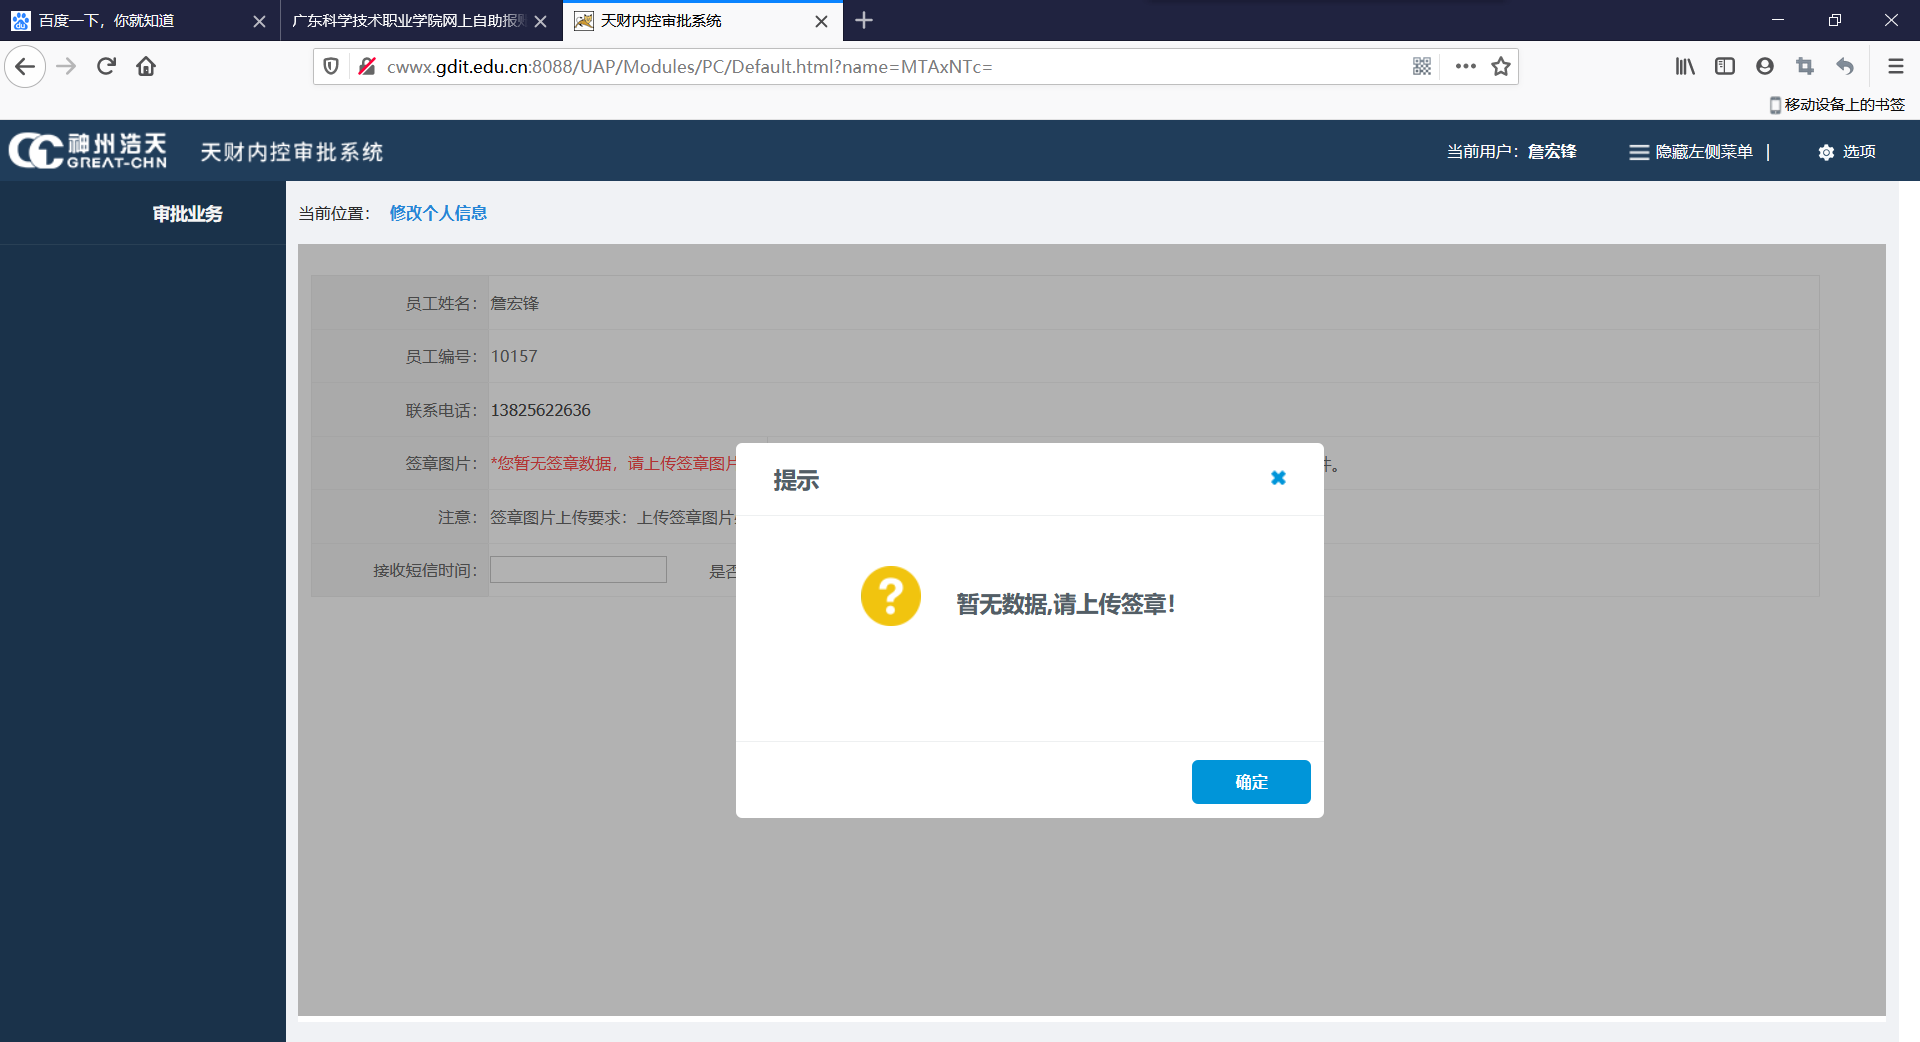The height and width of the screenshot is (1042, 1920).
Task: Open the browser library icon
Action: pos(1685,67)
